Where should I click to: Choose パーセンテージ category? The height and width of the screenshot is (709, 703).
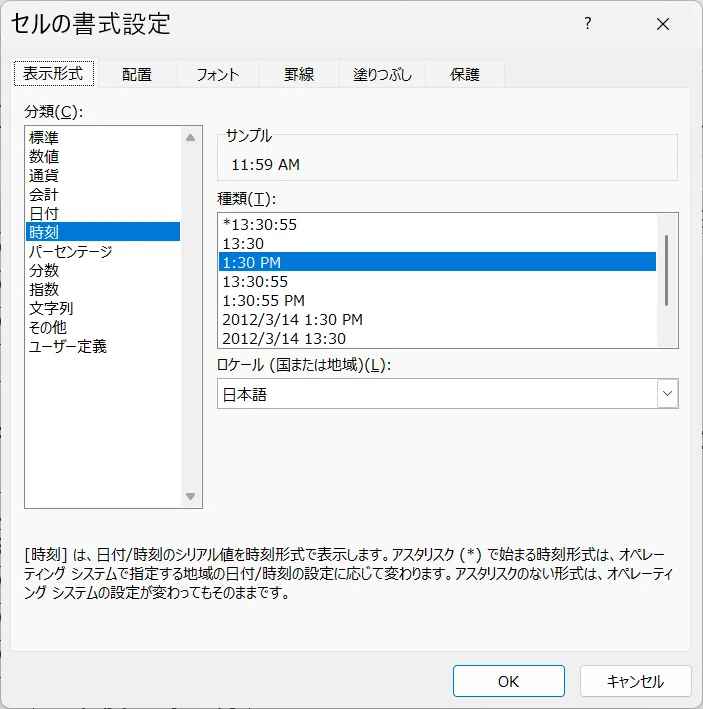[x=103, y=251]
